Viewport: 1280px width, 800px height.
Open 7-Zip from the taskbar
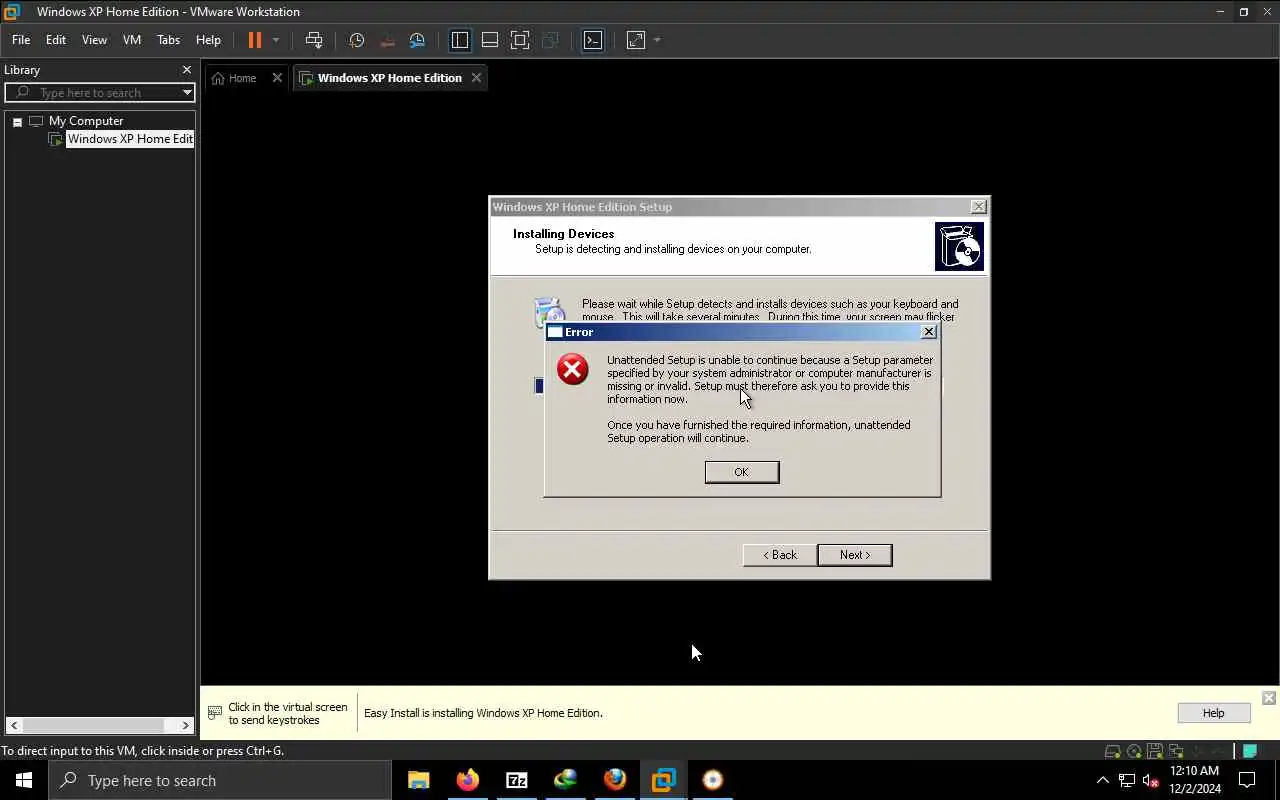click(517, 780)
